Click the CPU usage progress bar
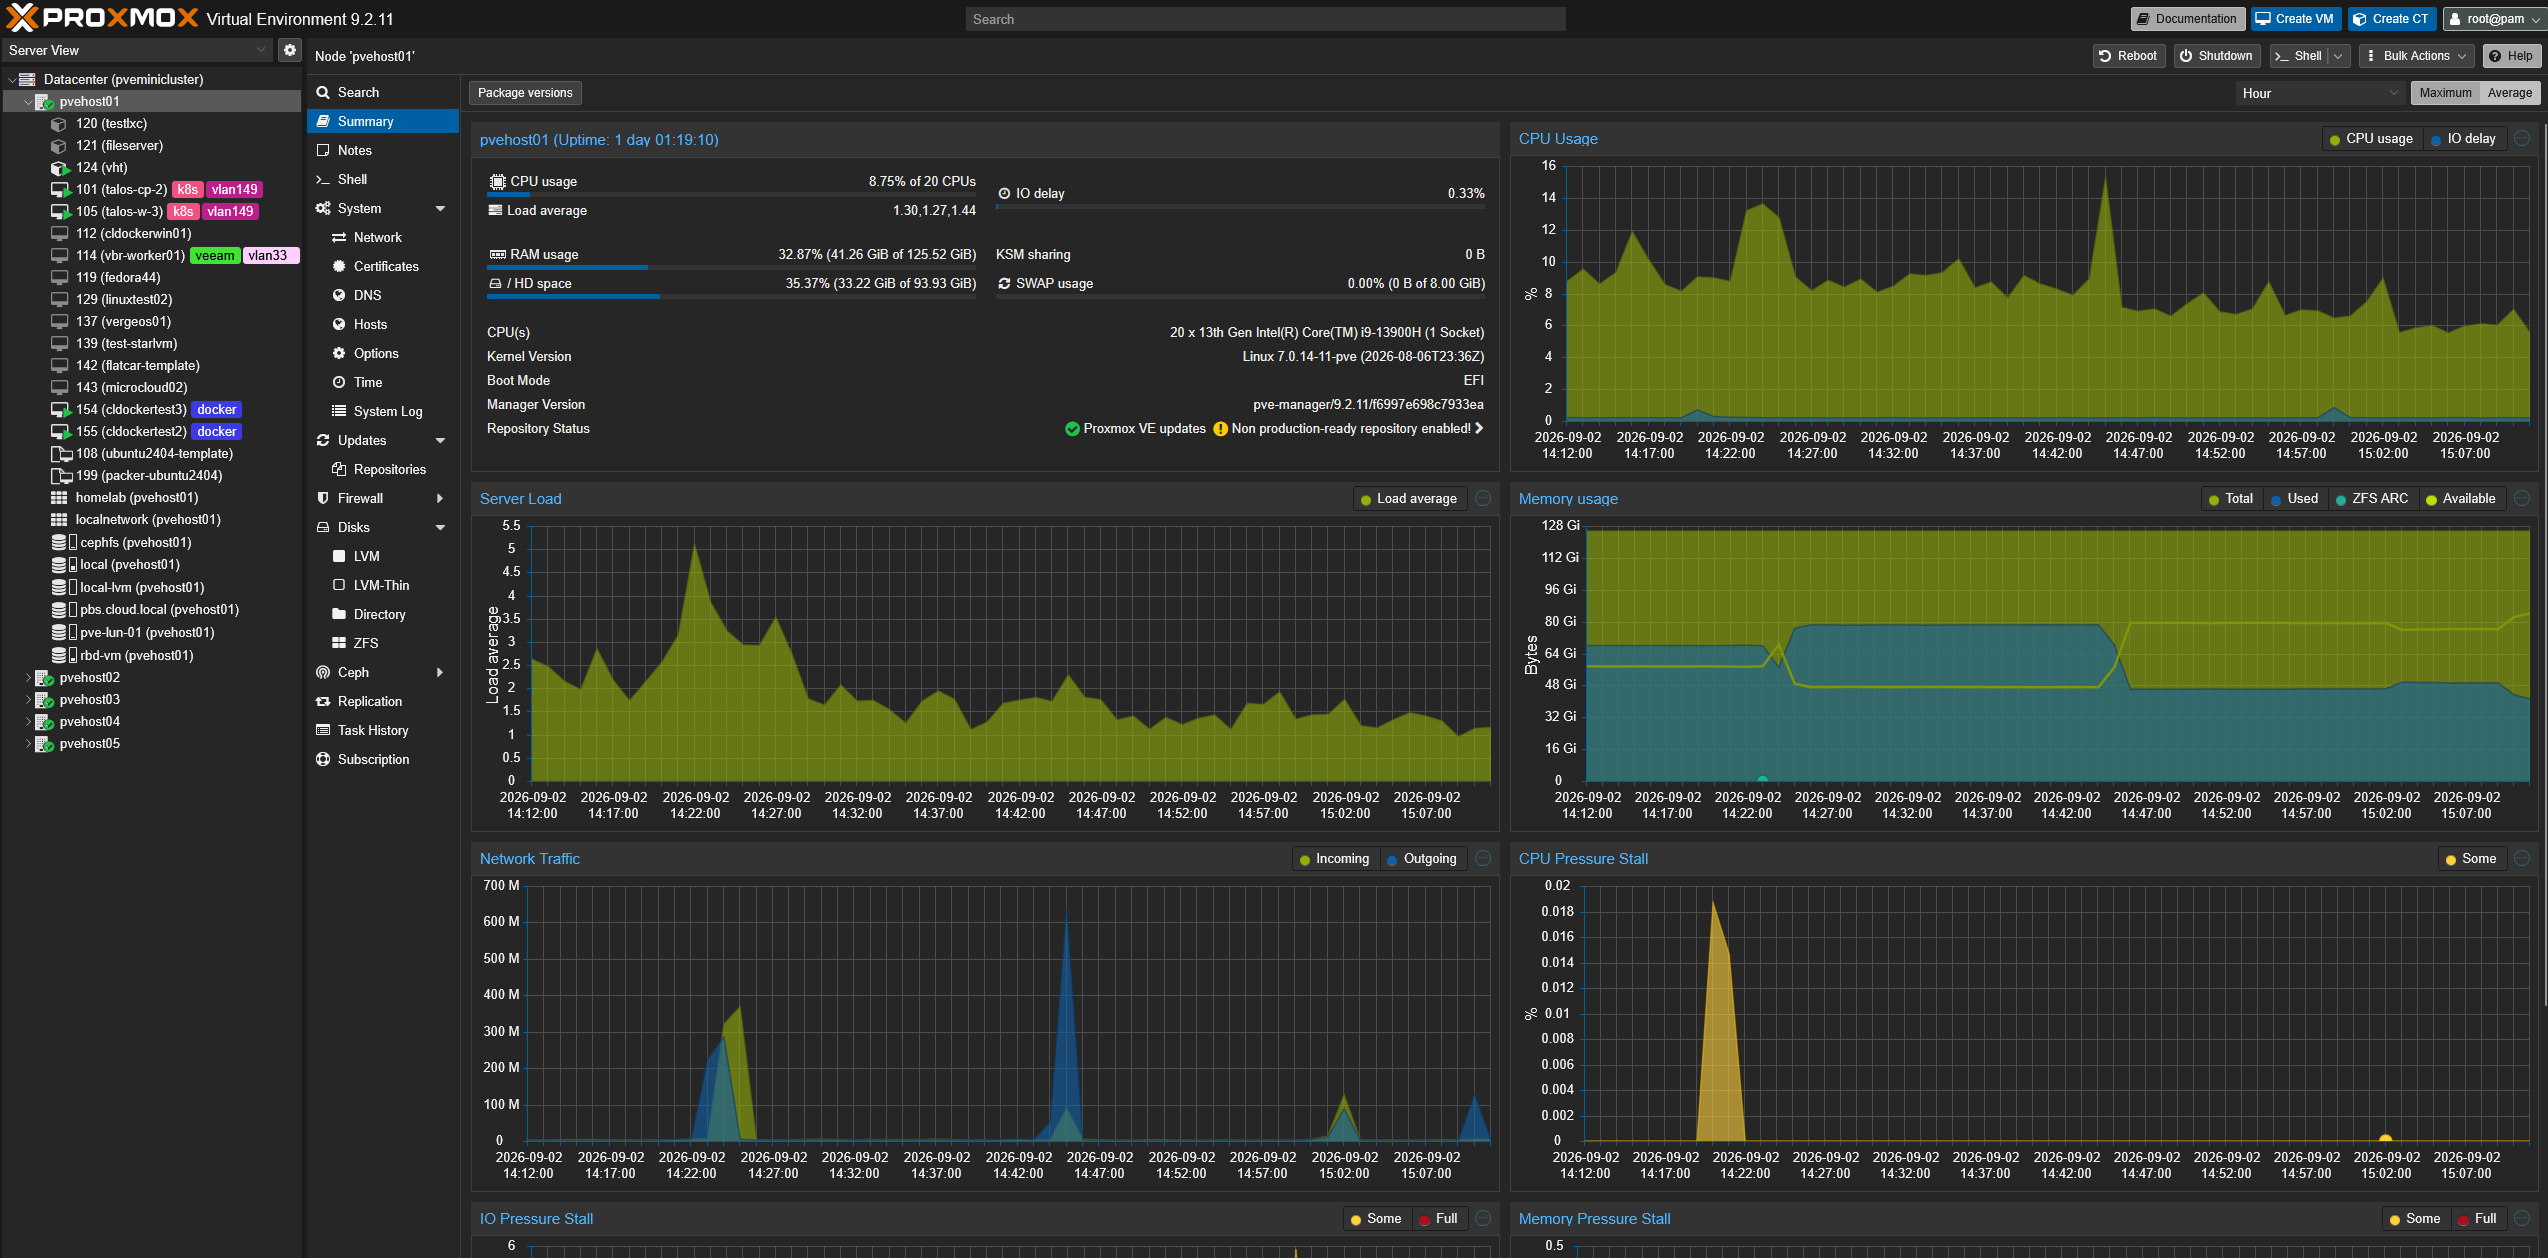 pos(732,195)
